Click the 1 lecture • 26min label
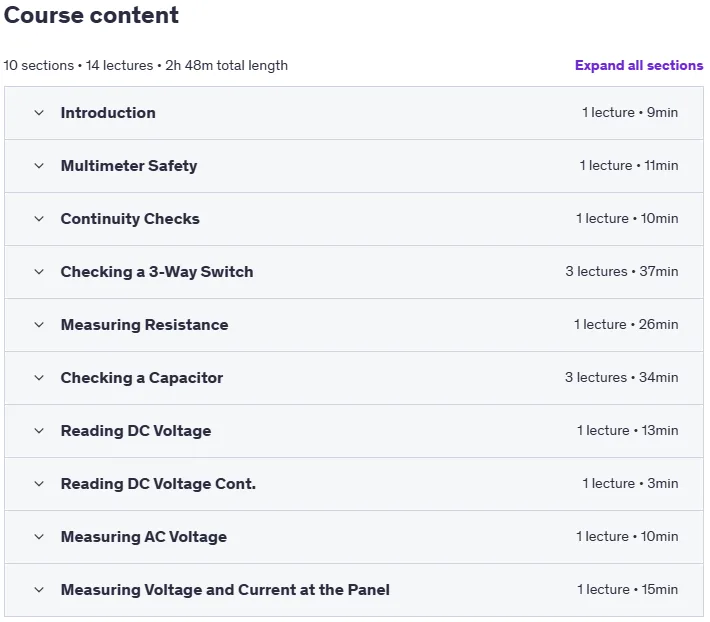 pos(626,324)
